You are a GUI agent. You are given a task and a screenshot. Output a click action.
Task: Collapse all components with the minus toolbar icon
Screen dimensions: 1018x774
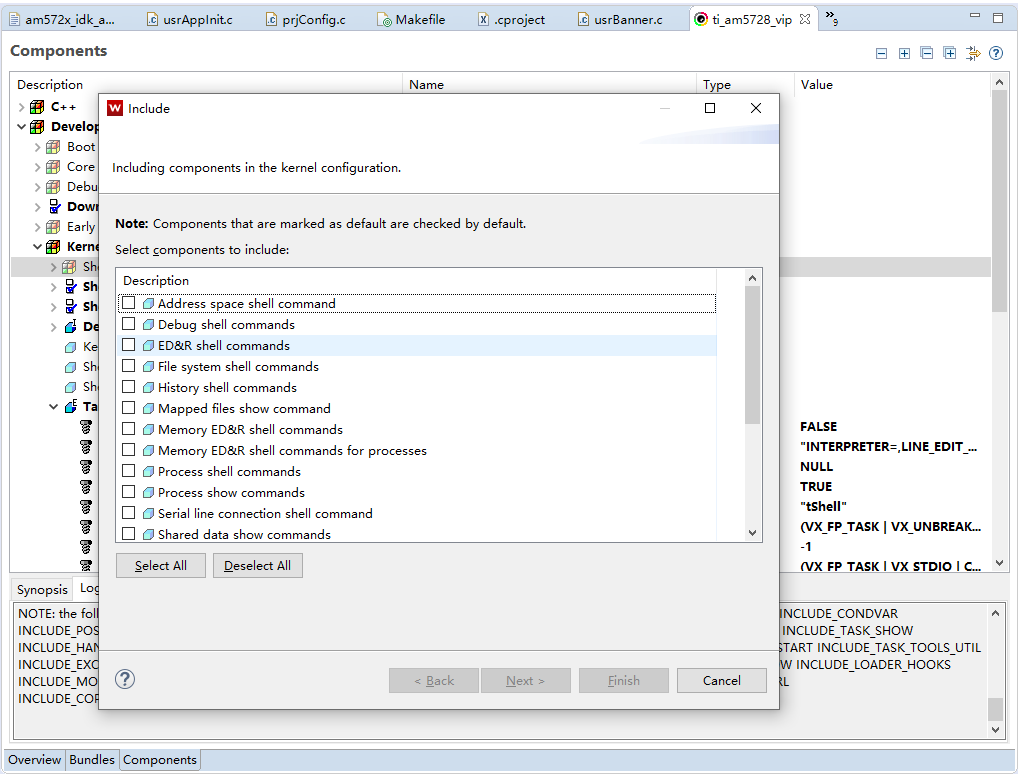click(x=880, y=53)
